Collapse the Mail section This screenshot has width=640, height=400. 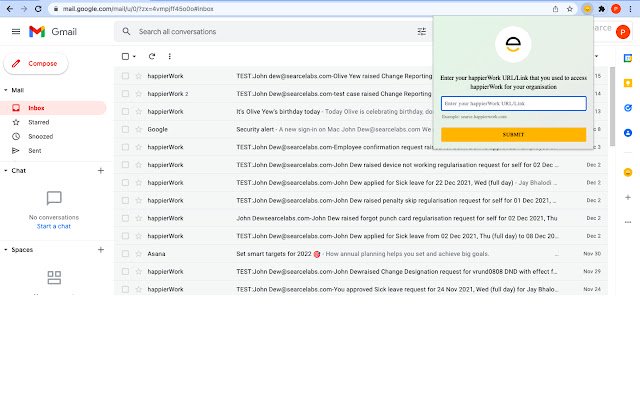click(x=6, y=90)
